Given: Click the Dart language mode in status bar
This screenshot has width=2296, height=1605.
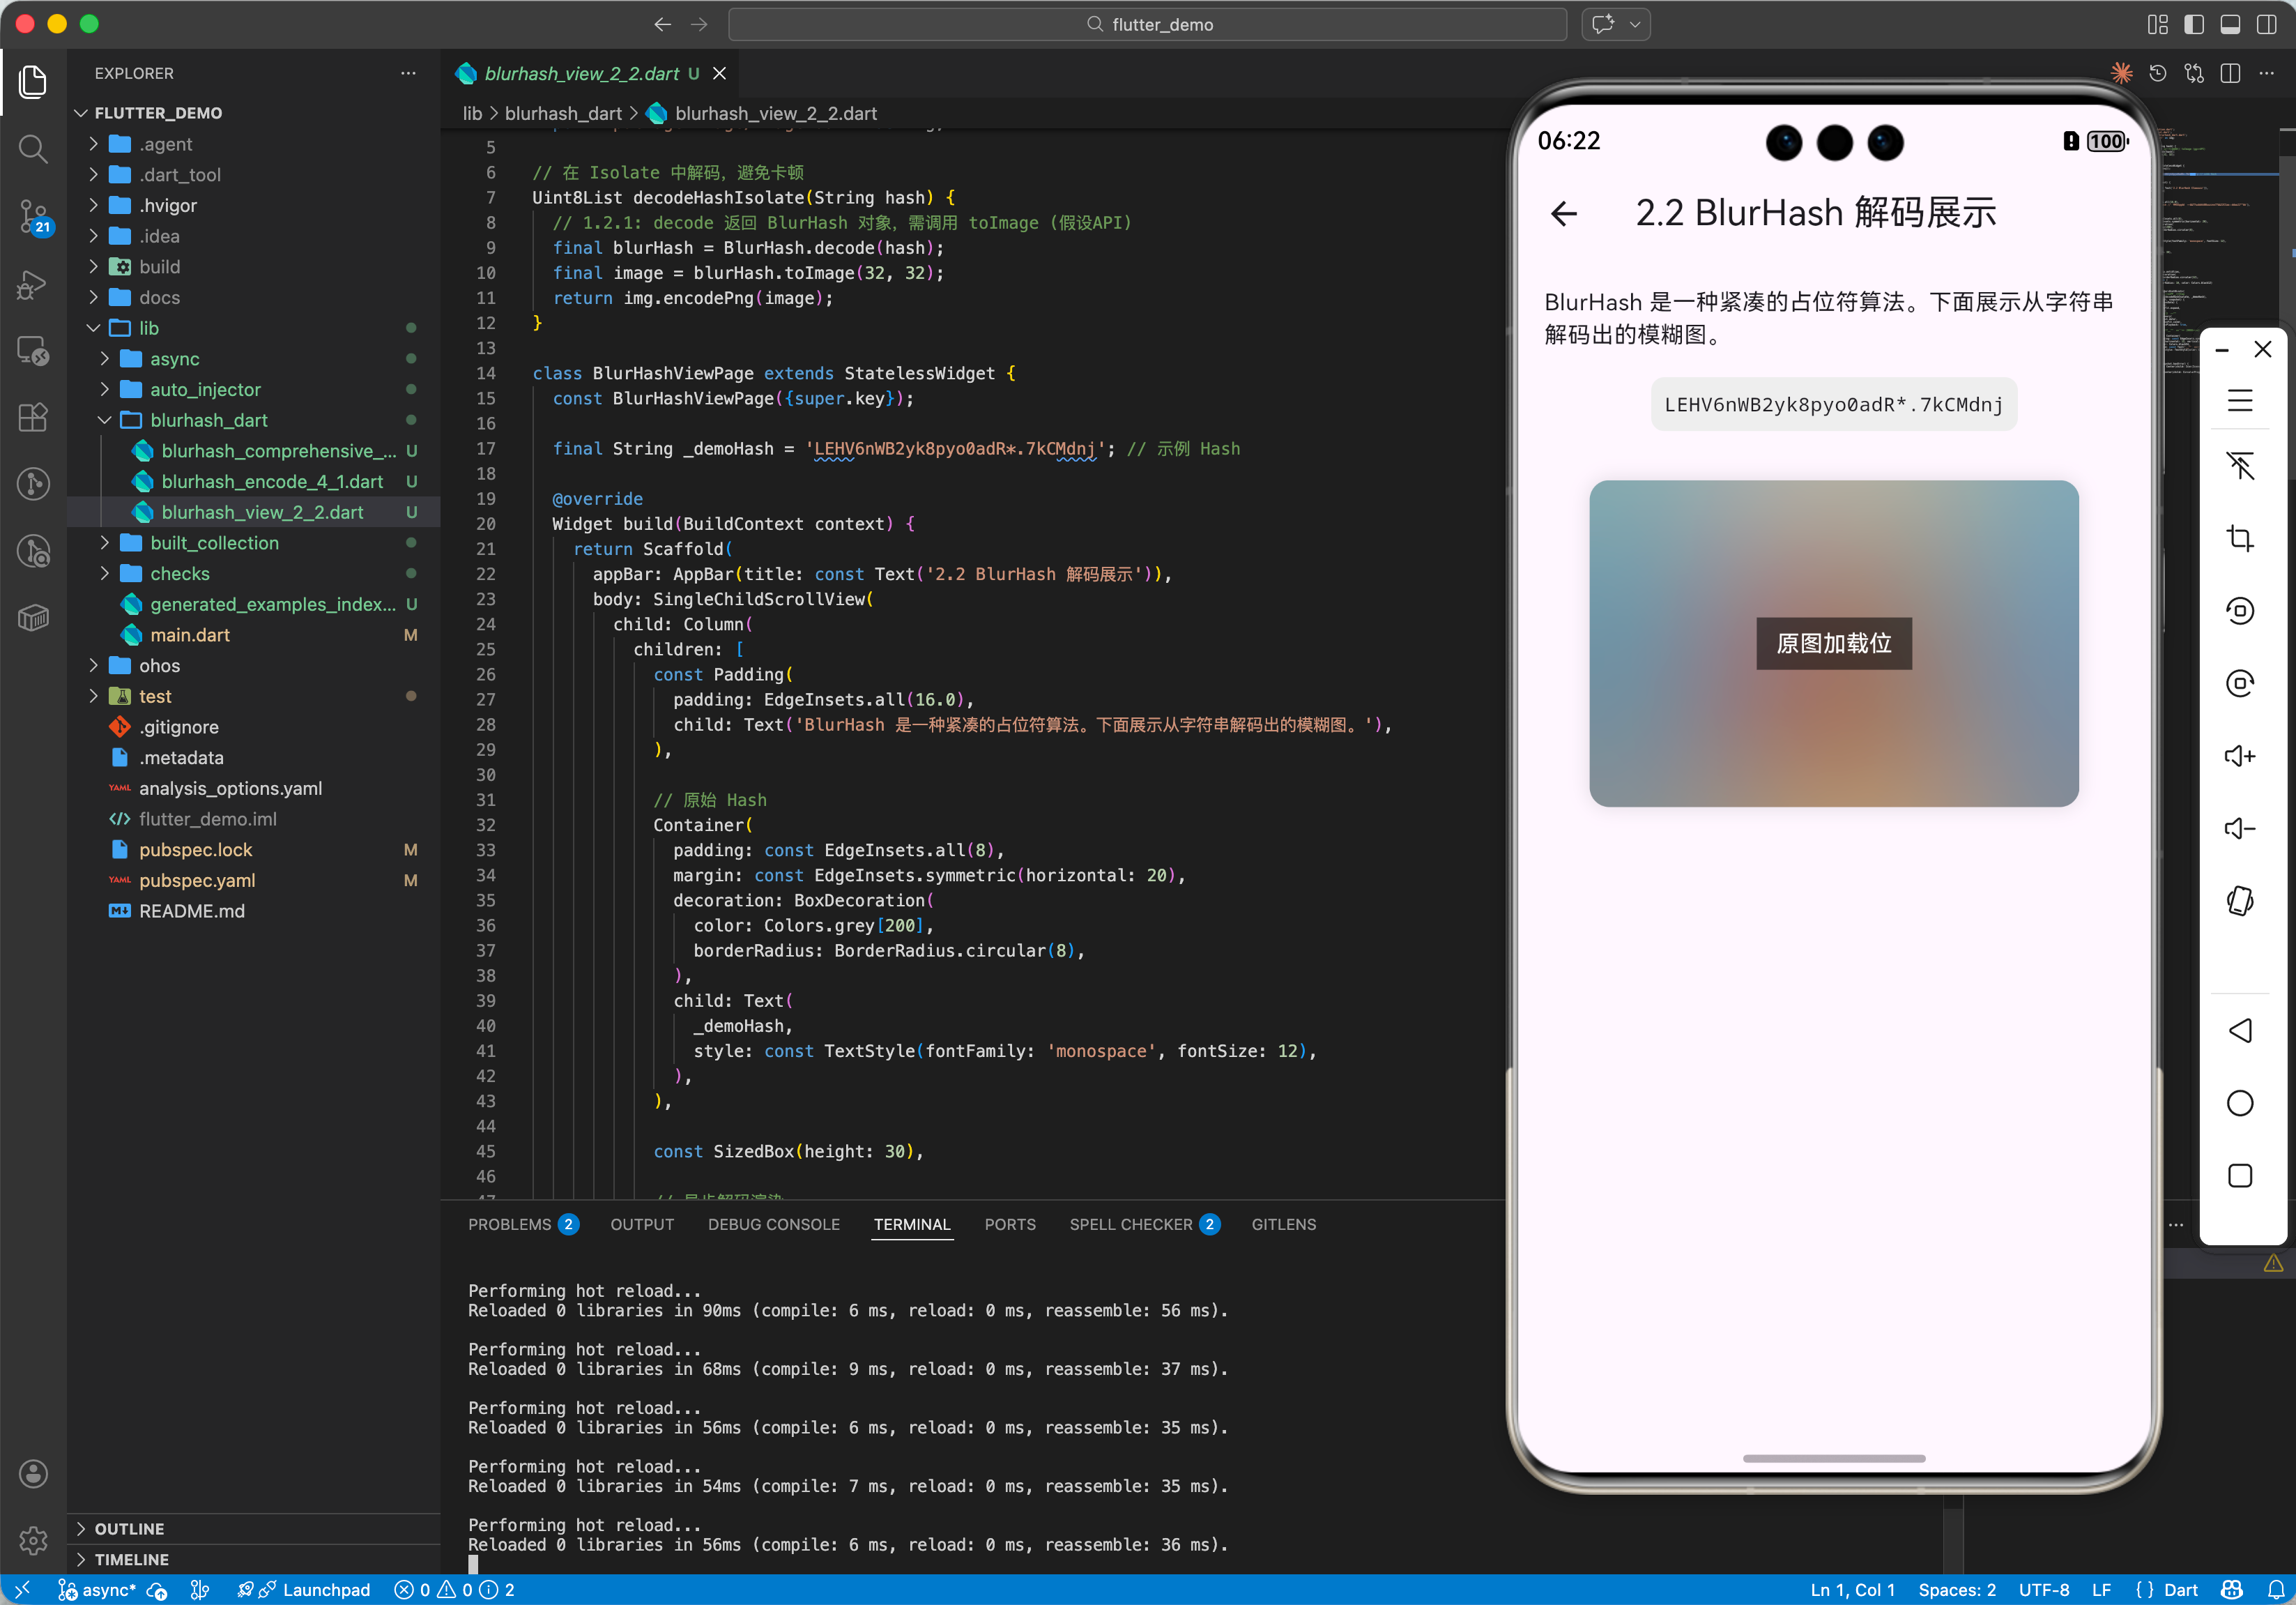Looking at the screenshot, I should tap(2180, 1589).
